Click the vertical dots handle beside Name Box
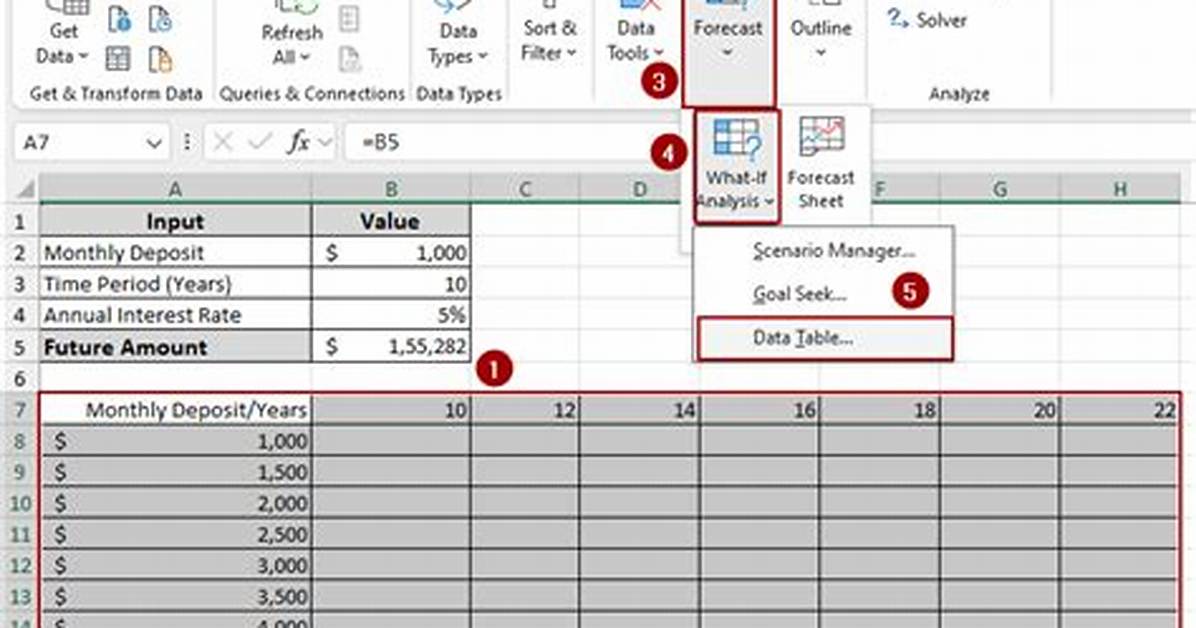Viewport: 1196px width, 628px height. 187,142
